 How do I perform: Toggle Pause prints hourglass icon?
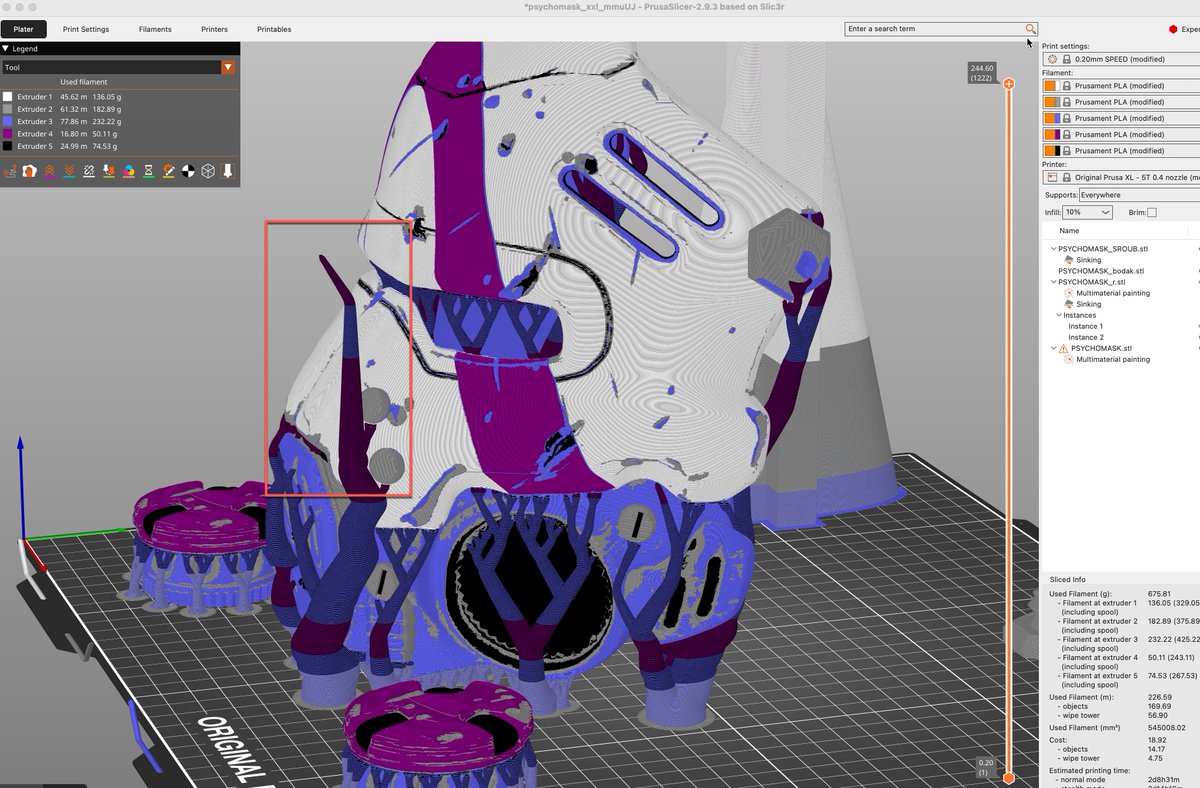149,172
